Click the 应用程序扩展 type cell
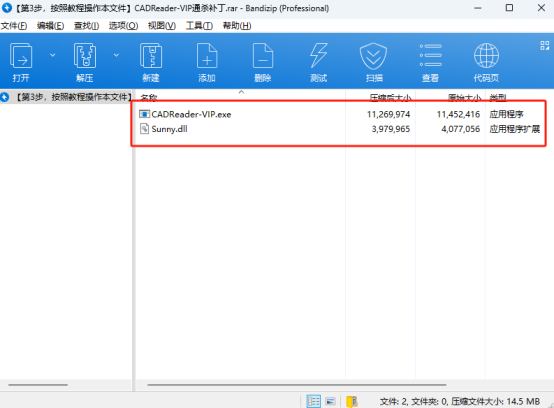This screenshot has height=408, width=554. (515, 129)
